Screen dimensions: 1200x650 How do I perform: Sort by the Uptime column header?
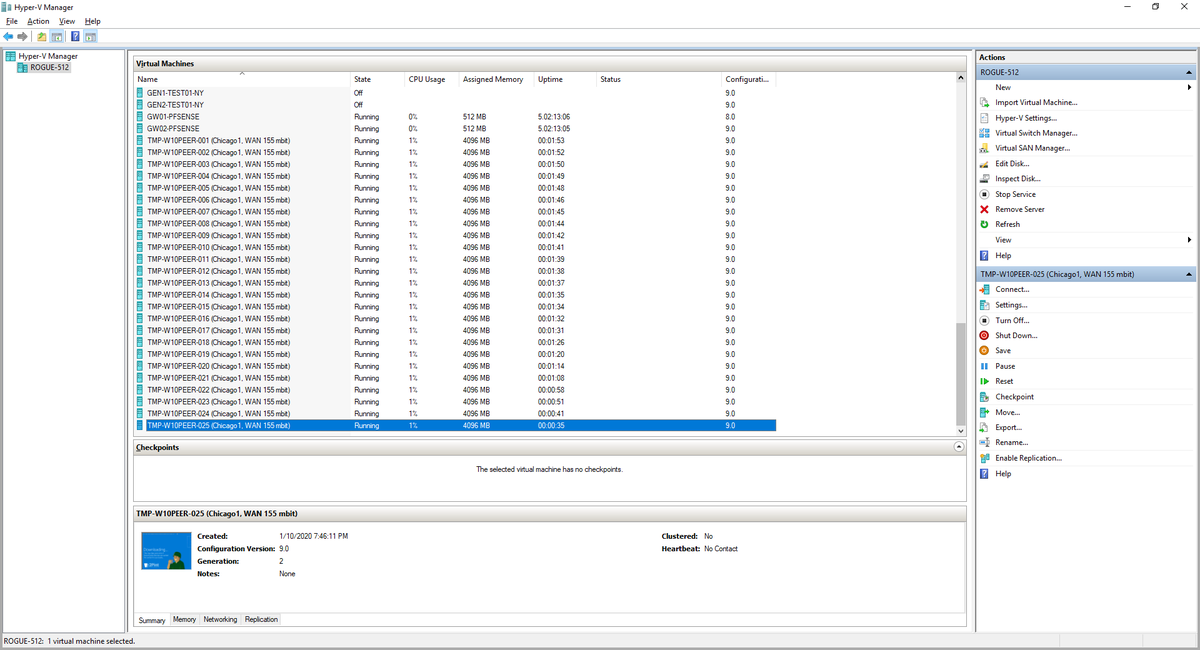coord(564,79)
